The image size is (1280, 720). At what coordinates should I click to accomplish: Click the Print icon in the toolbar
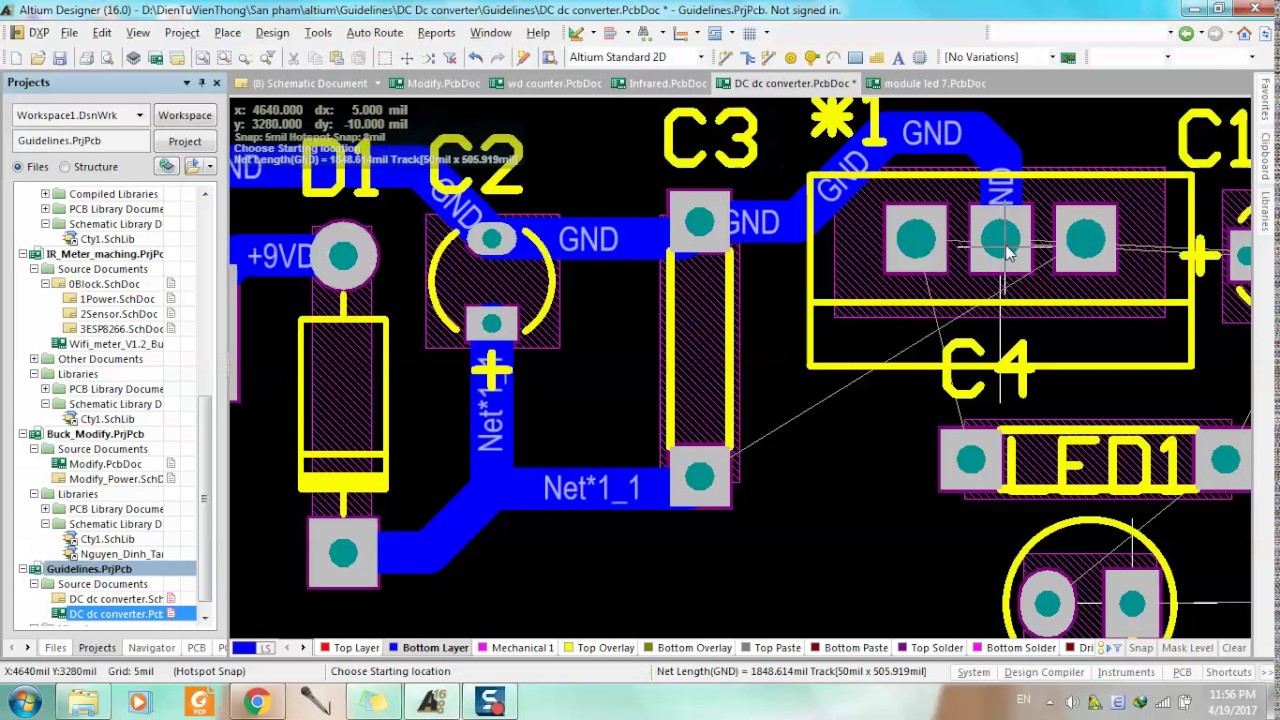pos(87,57)
